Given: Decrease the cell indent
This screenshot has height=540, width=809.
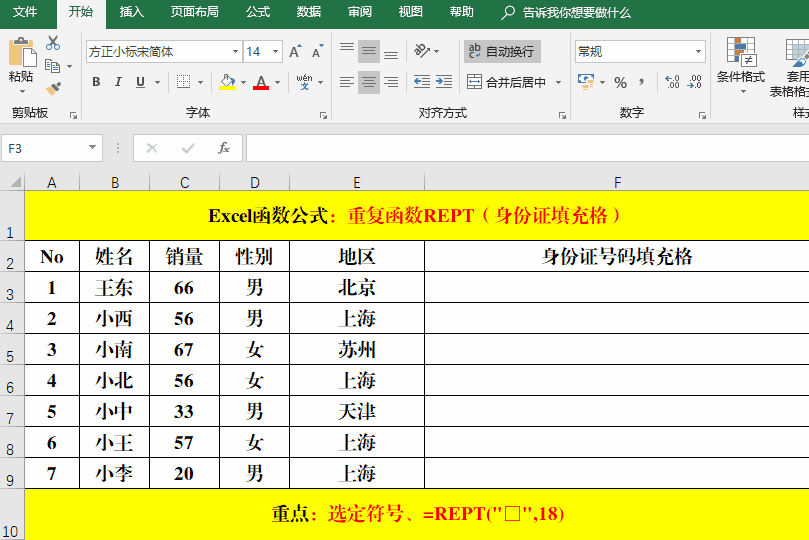Looking at the screenshot, I should [x=422, y=81].
